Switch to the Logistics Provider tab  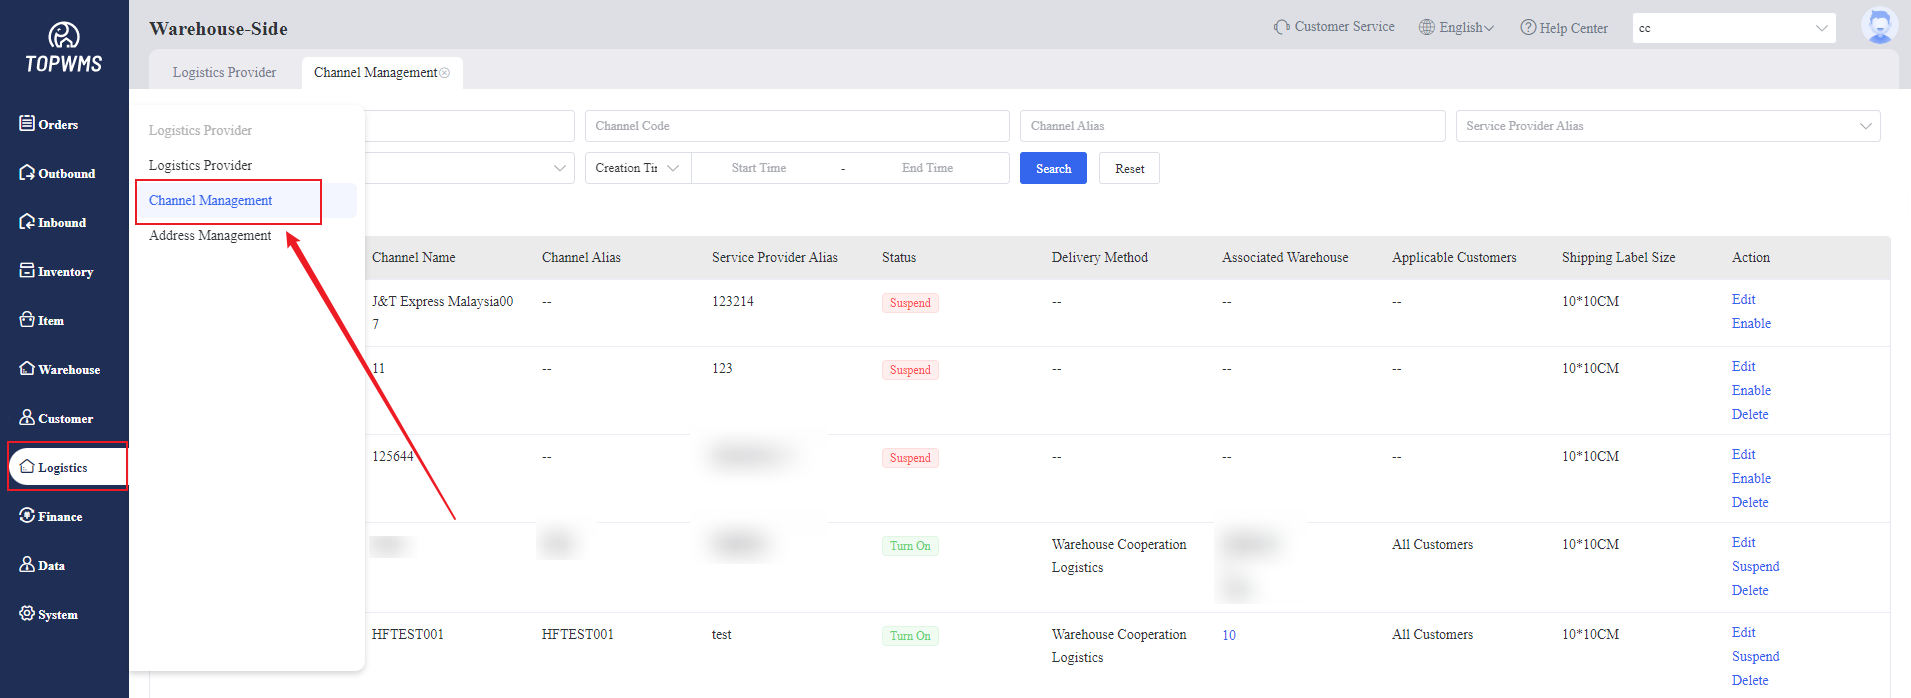(224, 73)
